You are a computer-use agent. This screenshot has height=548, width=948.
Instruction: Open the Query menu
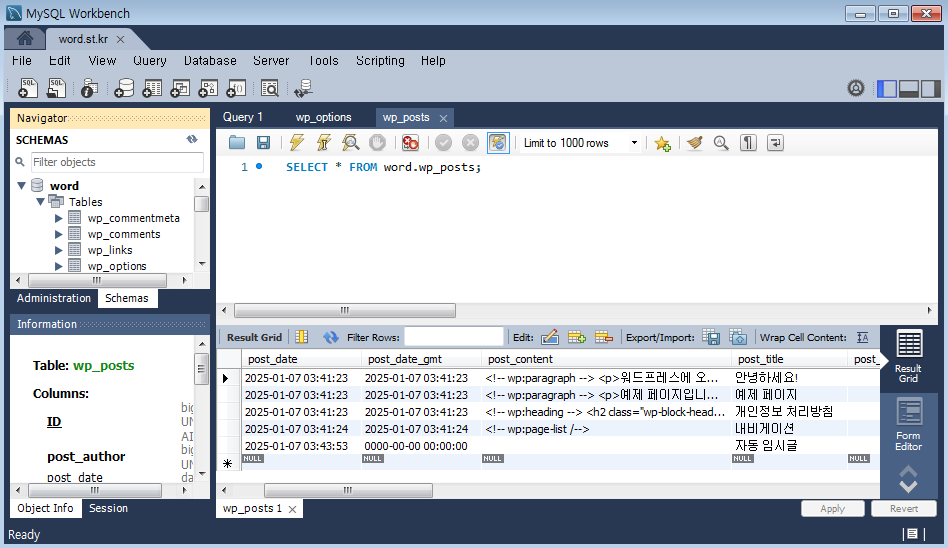coord(149,60)
